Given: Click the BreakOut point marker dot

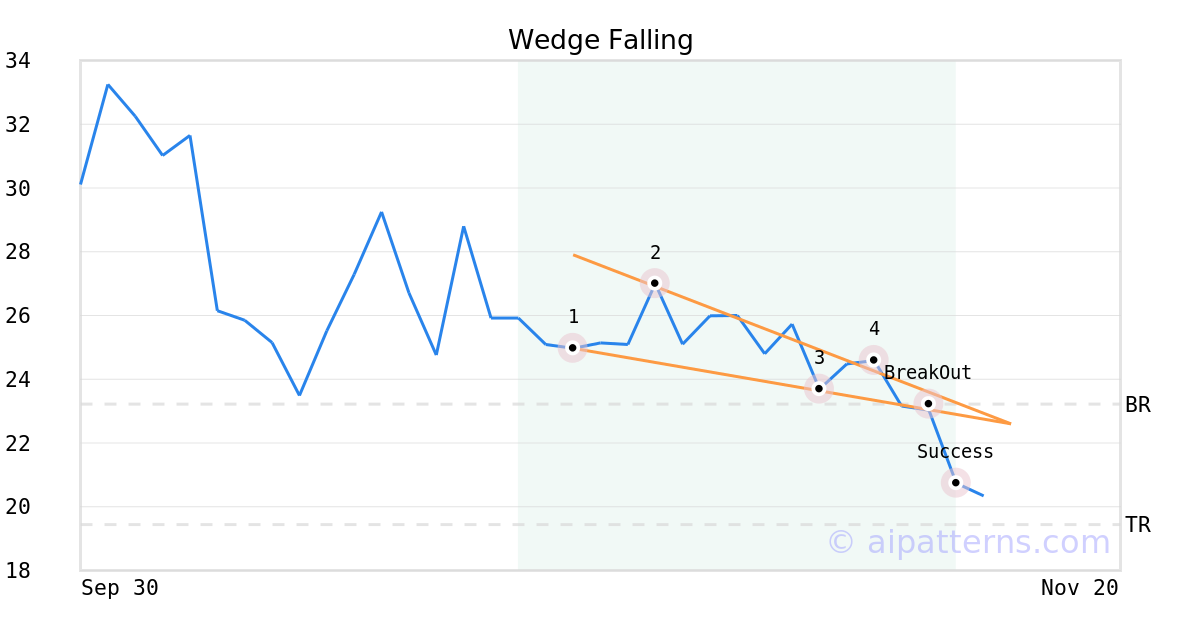Looking at the screenshot, I should (x=928, y=403).
